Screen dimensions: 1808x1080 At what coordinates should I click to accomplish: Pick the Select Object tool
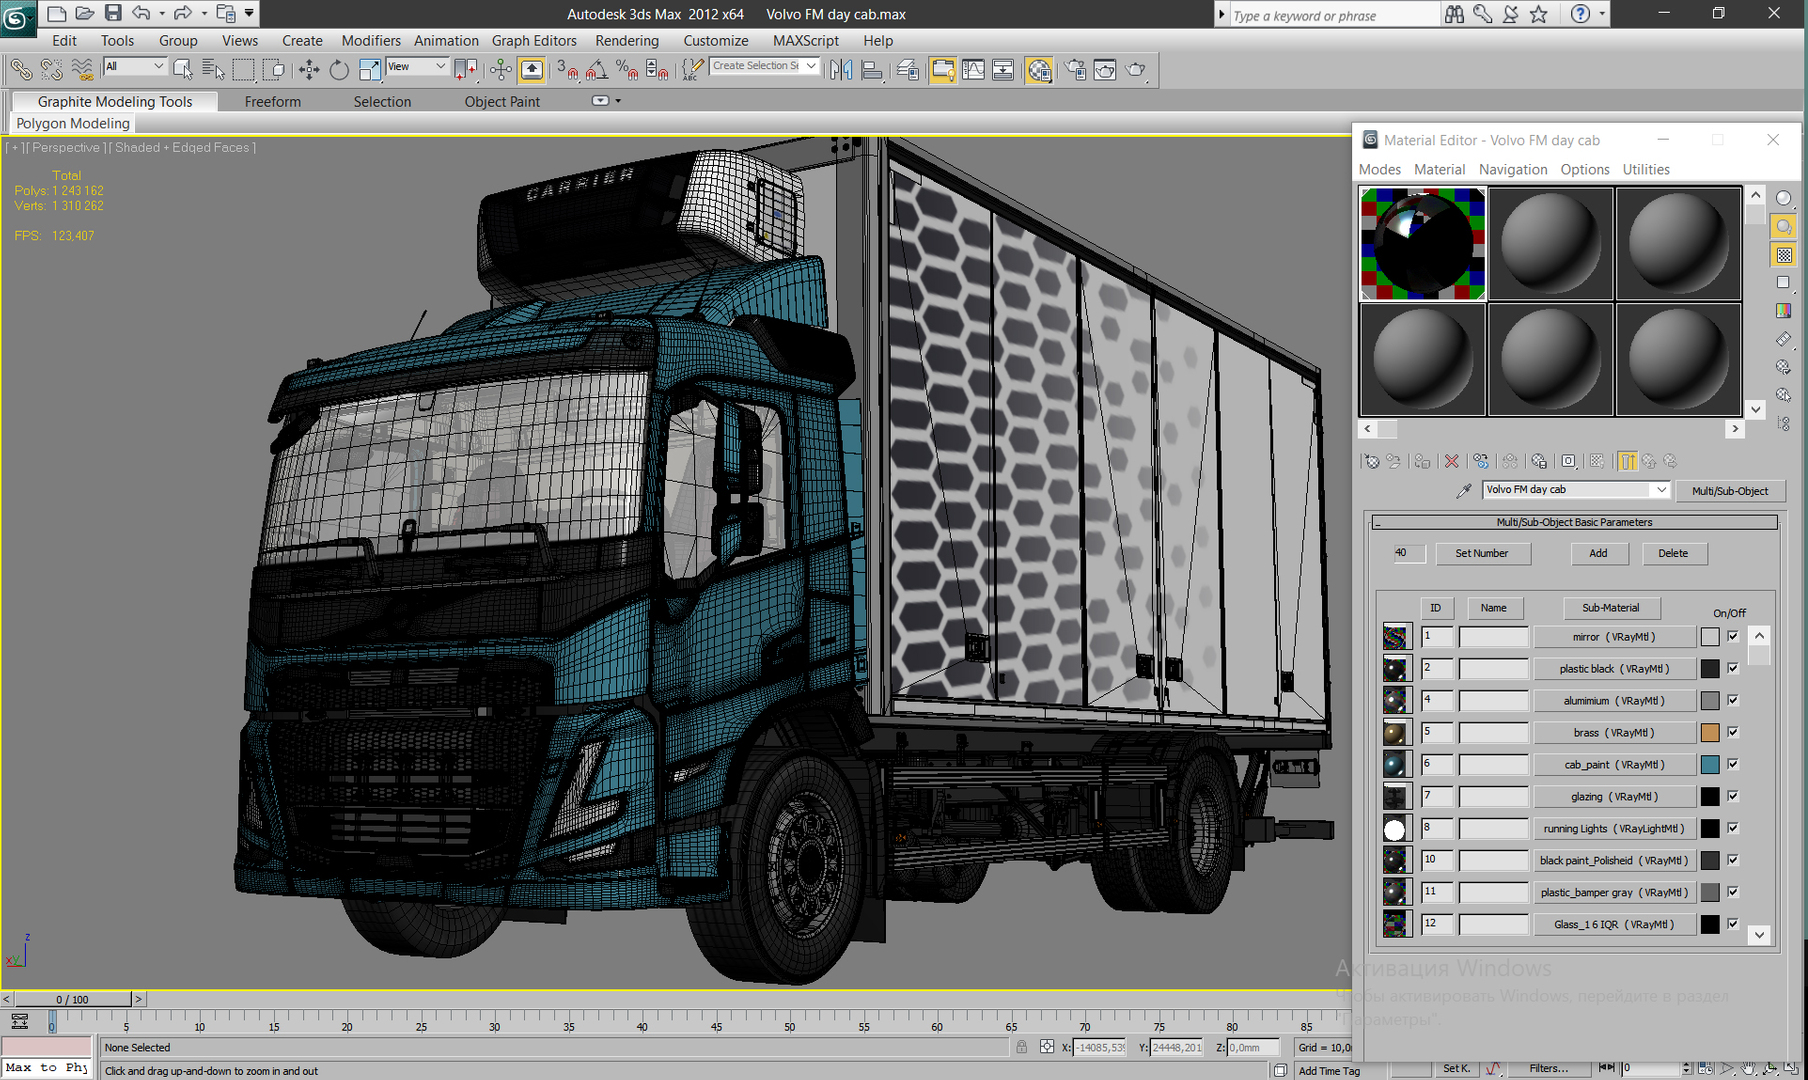[183, 69]
